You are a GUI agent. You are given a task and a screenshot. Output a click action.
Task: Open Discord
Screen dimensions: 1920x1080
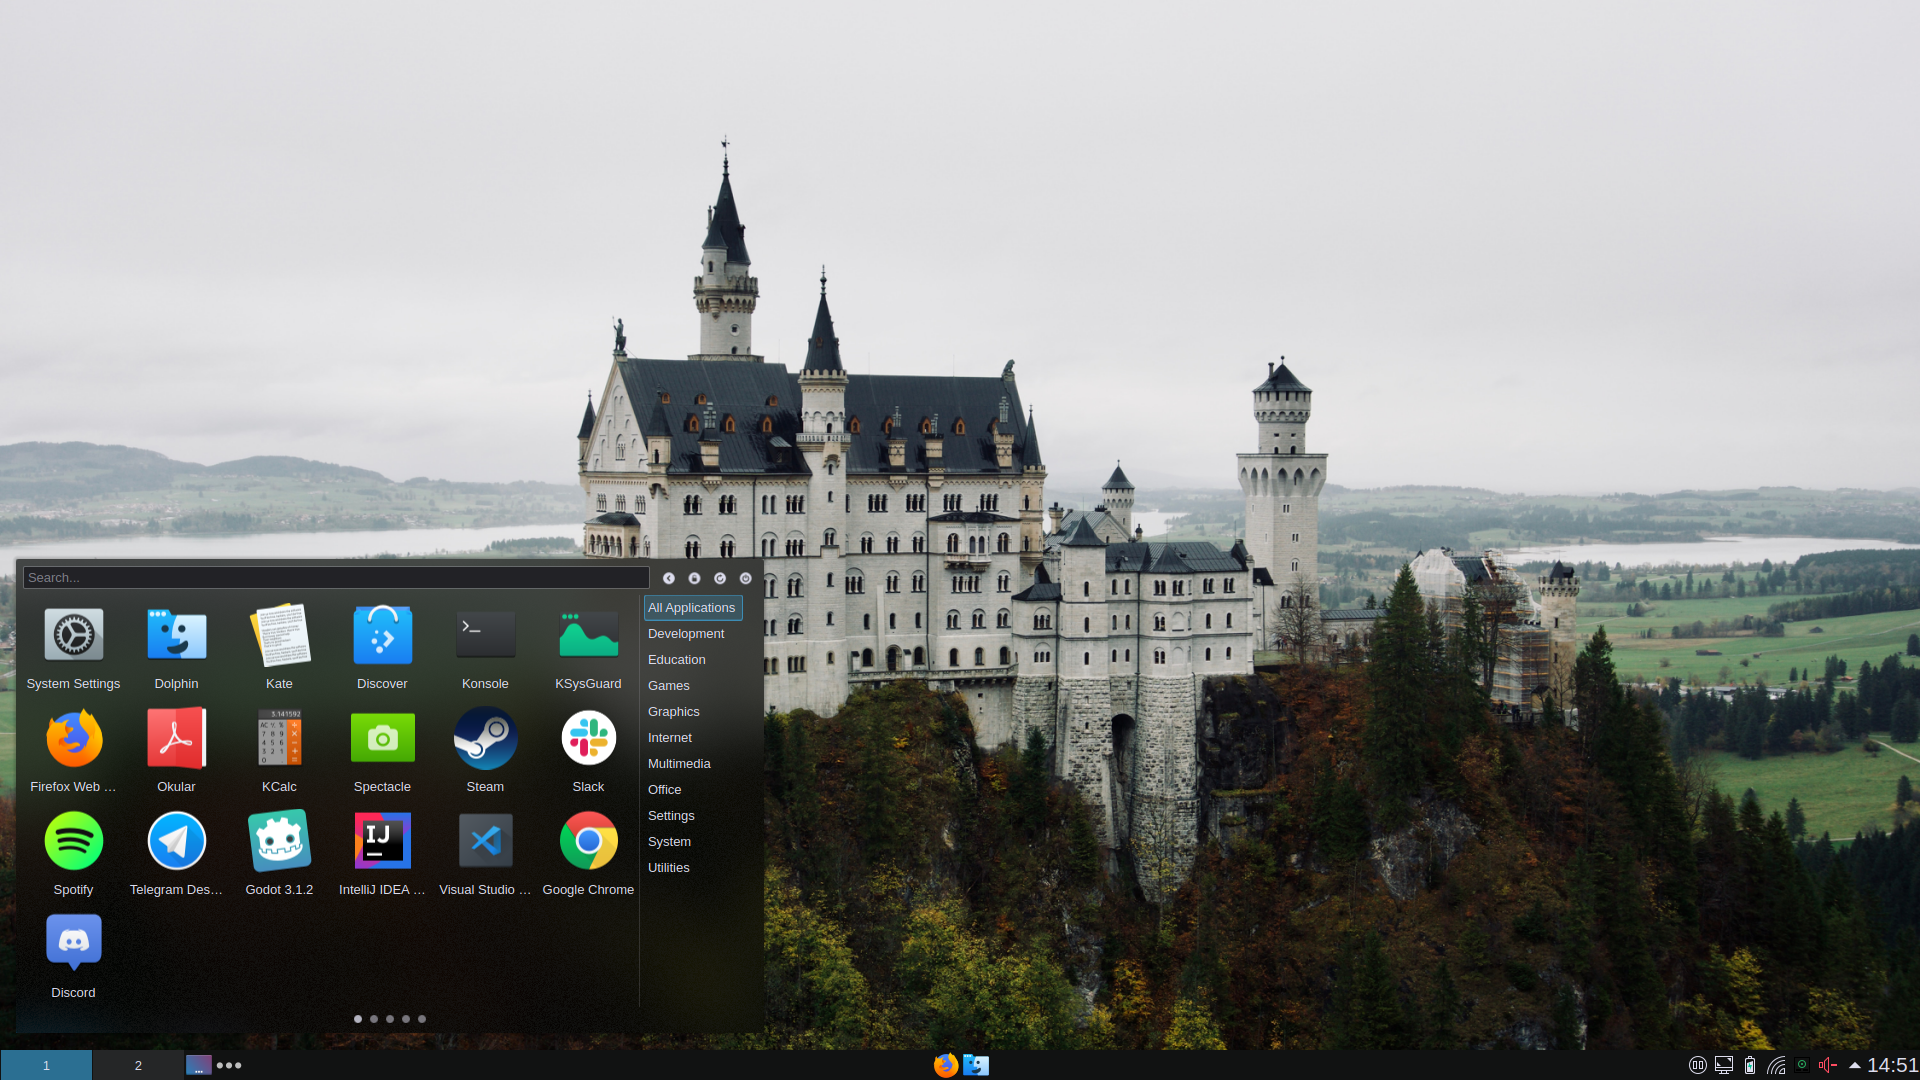(73, 956)
